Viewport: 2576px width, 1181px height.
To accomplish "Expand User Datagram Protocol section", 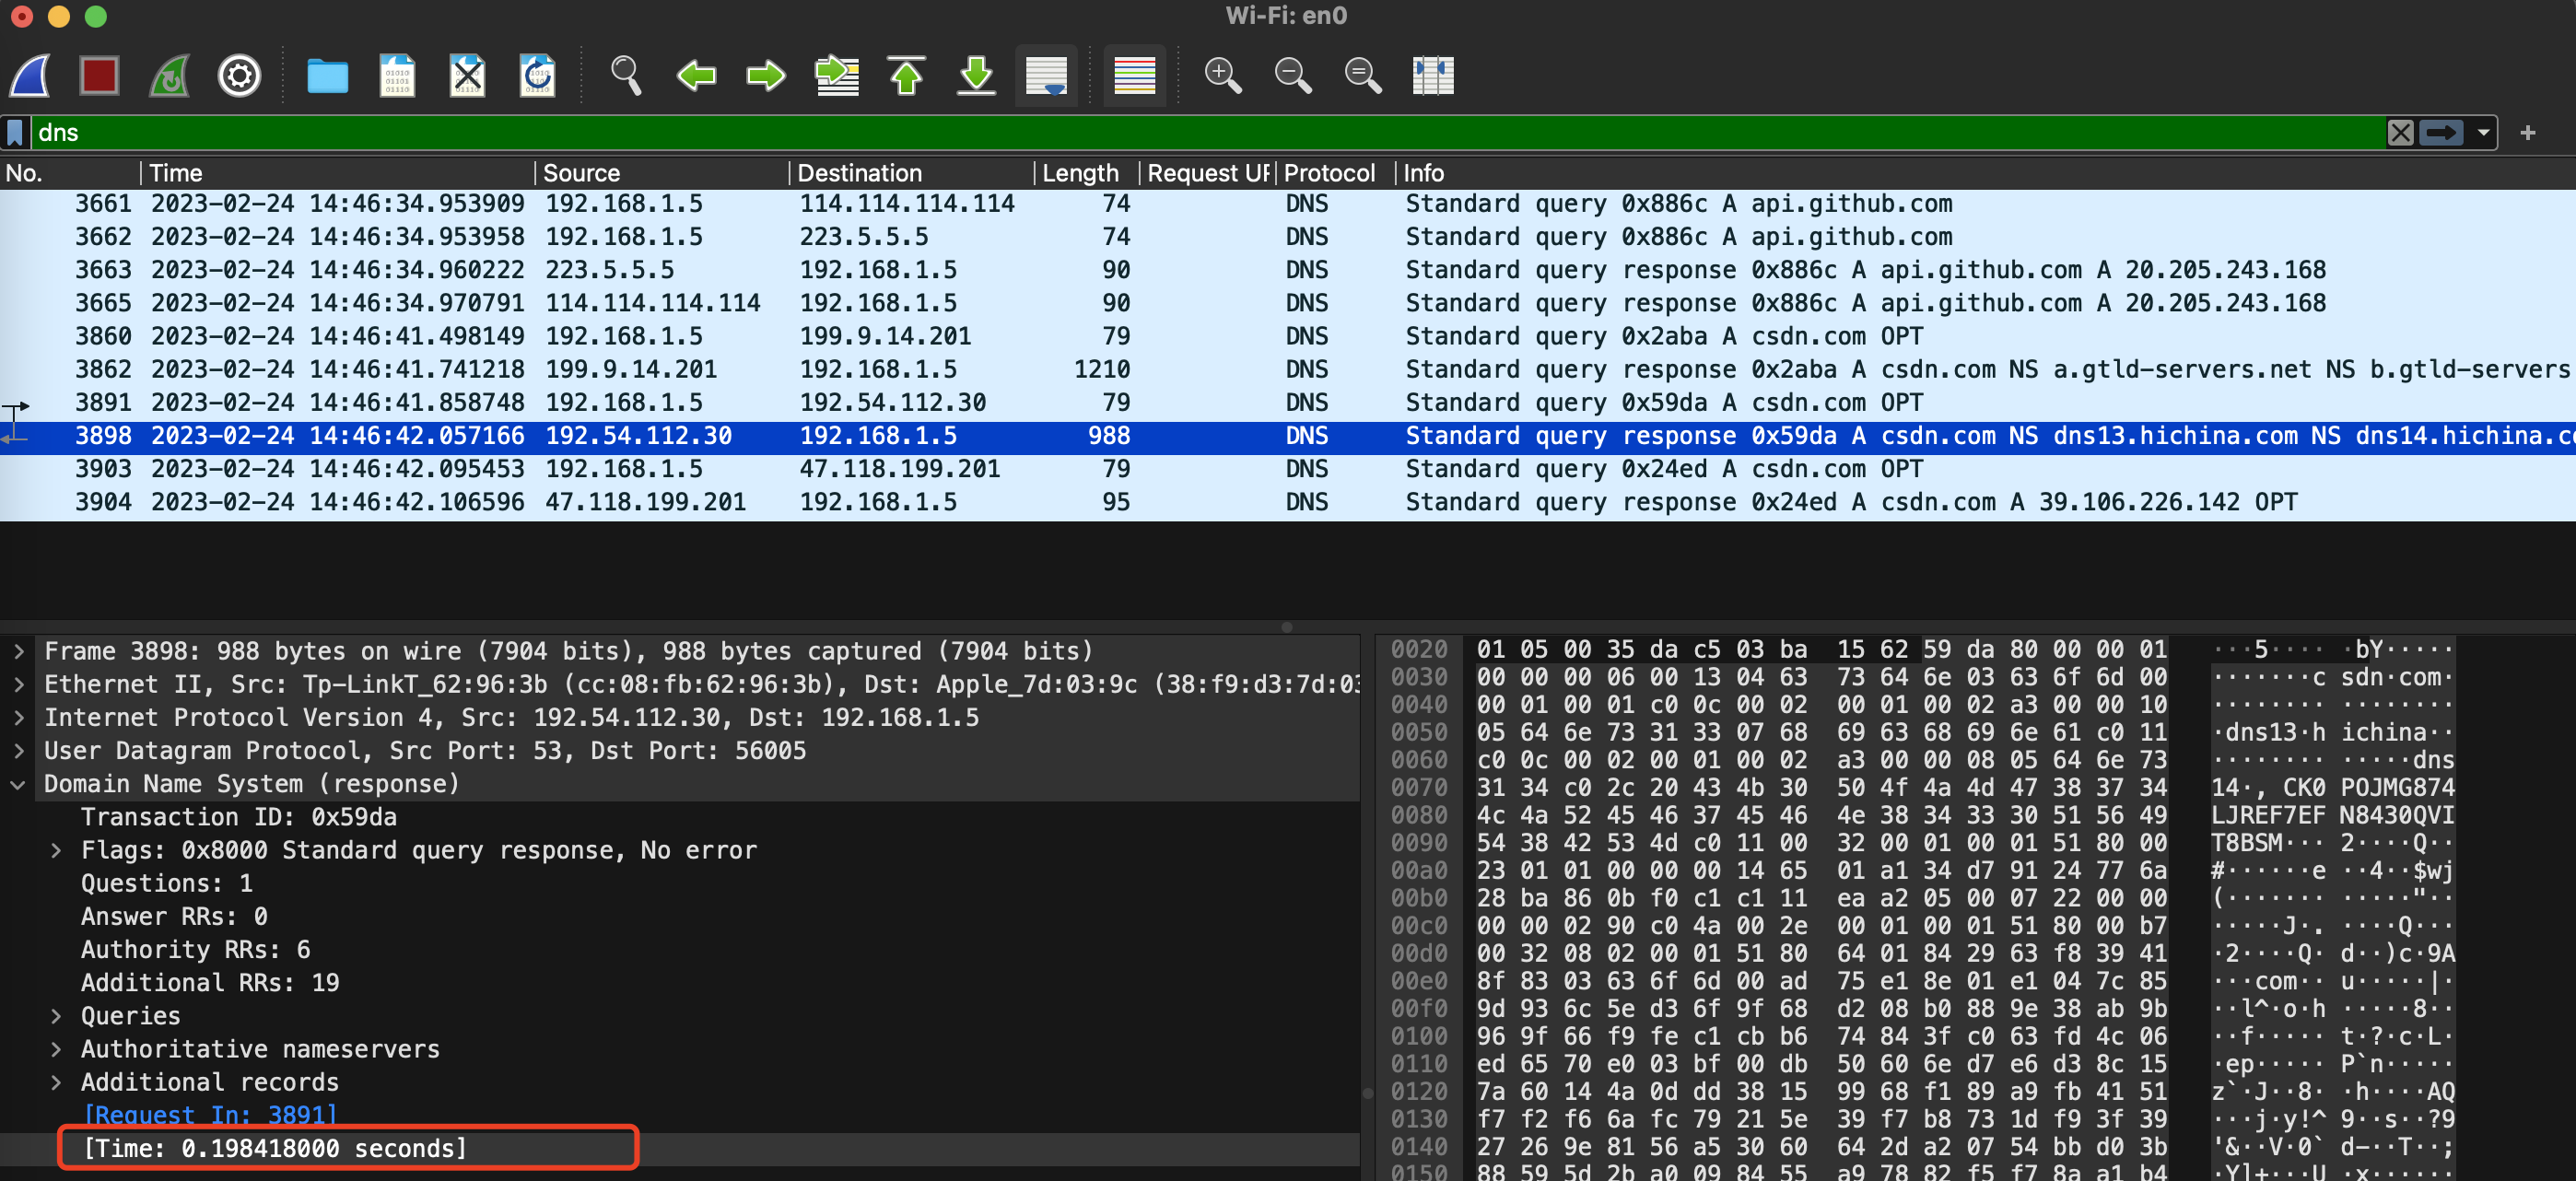I will pos(18,750).
